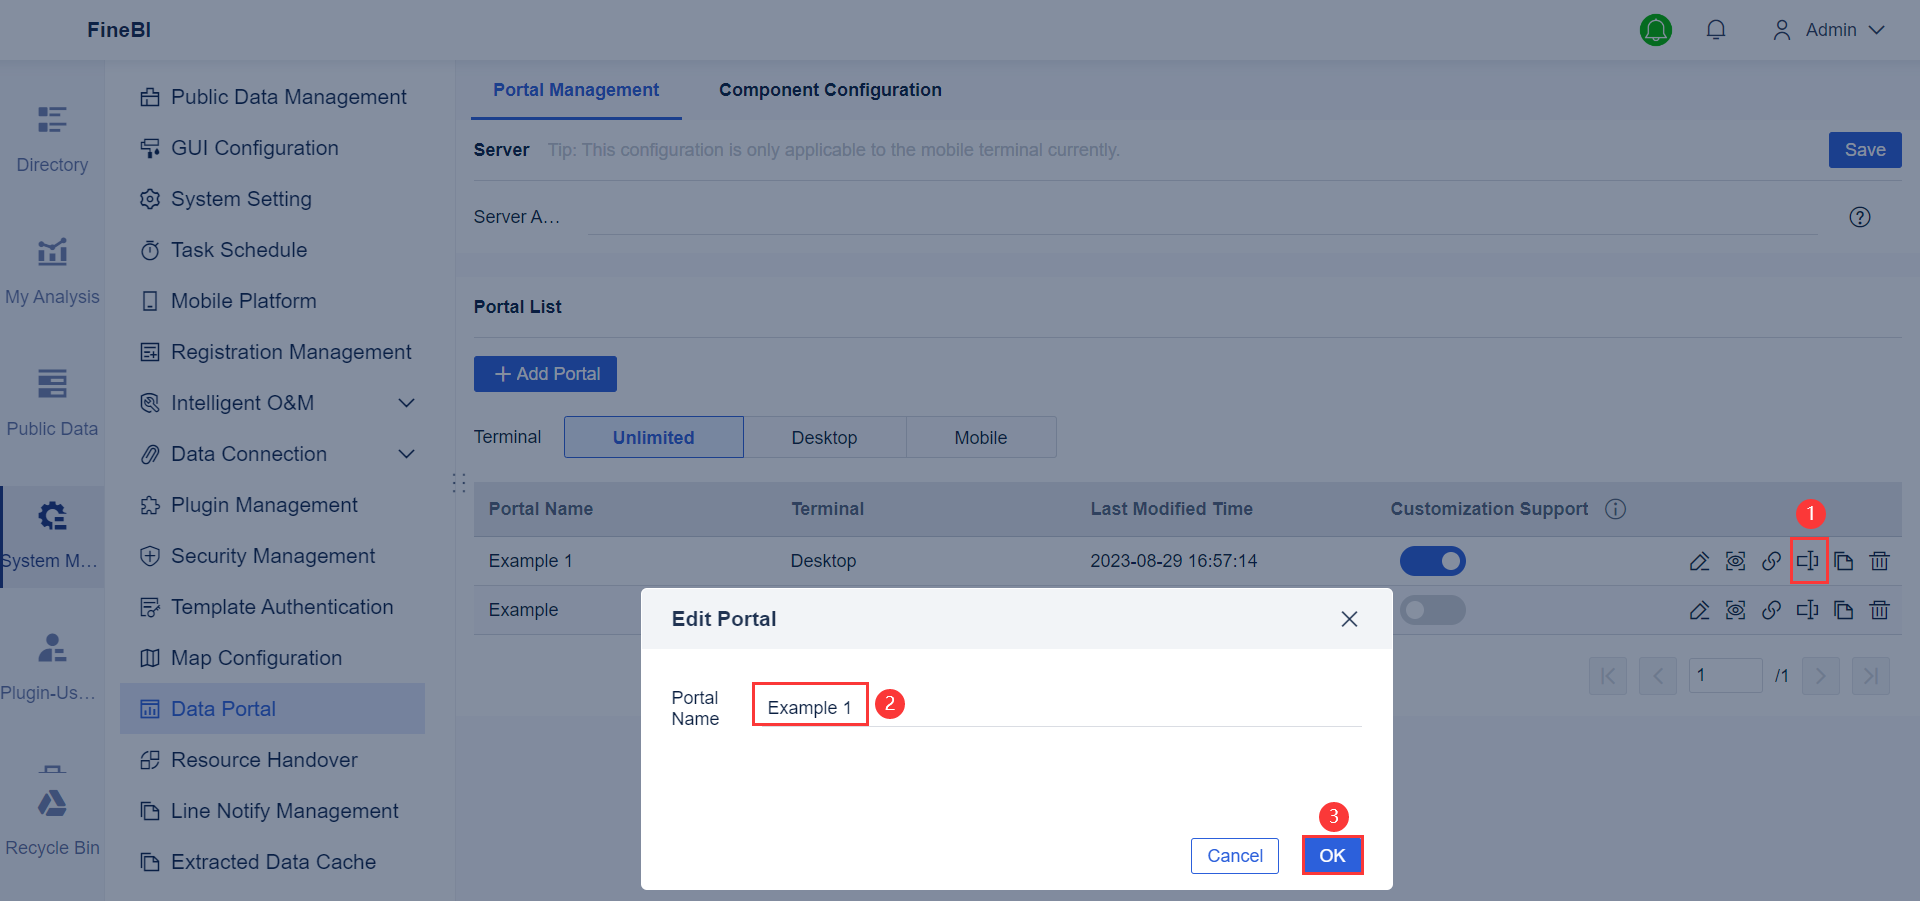This screenshot has height=901, width=1920.
Task: Click the copy icon in Example row
Action: point(1844,610)
